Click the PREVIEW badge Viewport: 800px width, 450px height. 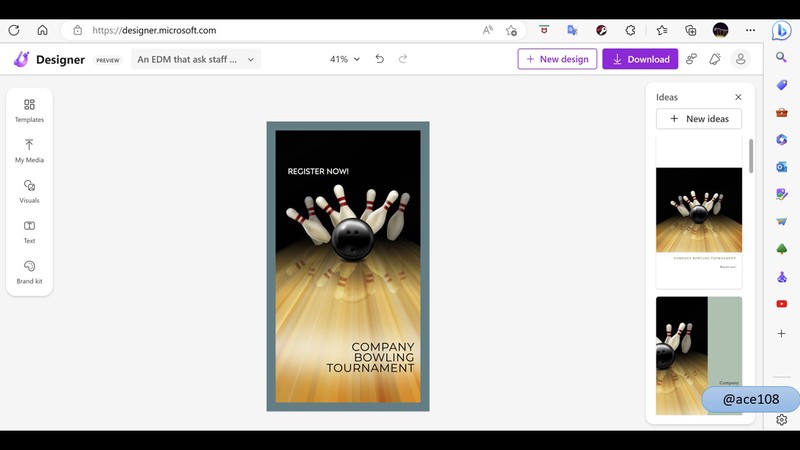pos(108,60)
